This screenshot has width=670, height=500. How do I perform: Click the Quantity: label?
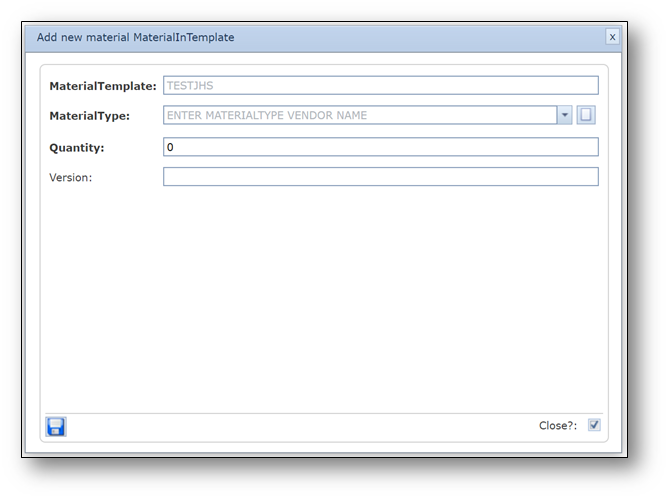tap(76, 148)
